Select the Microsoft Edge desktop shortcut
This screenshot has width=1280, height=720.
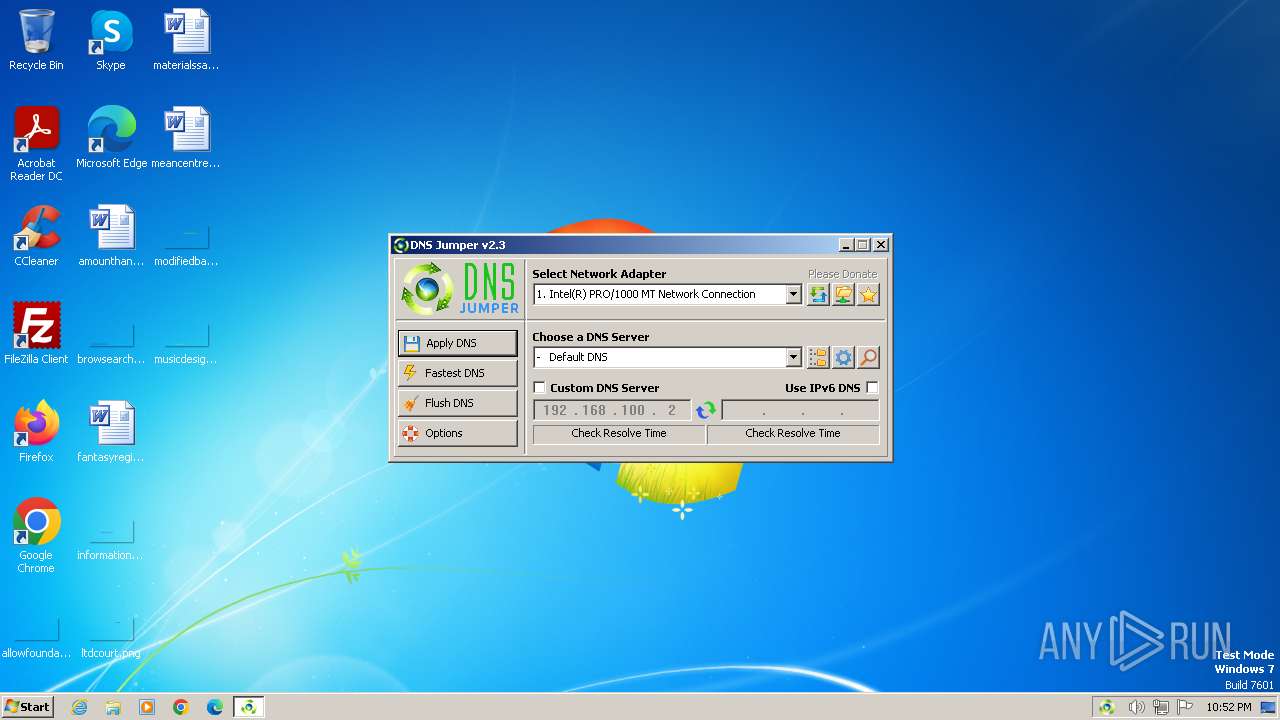tap(111, 138)
